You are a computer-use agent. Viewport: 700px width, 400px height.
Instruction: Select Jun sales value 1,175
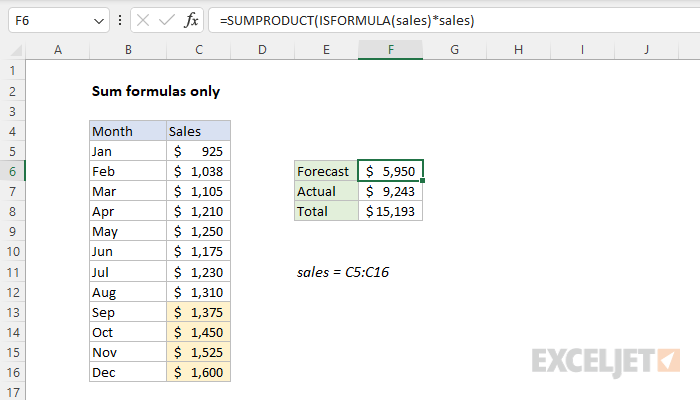click(199, 252)
